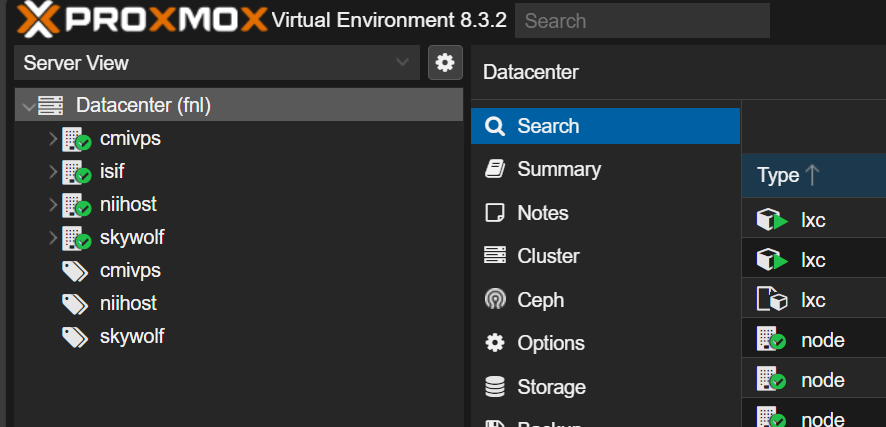Open the Ceph menu item
This screenshot has width=886, height=427.
pyautogui.click(x=605, y=300)
